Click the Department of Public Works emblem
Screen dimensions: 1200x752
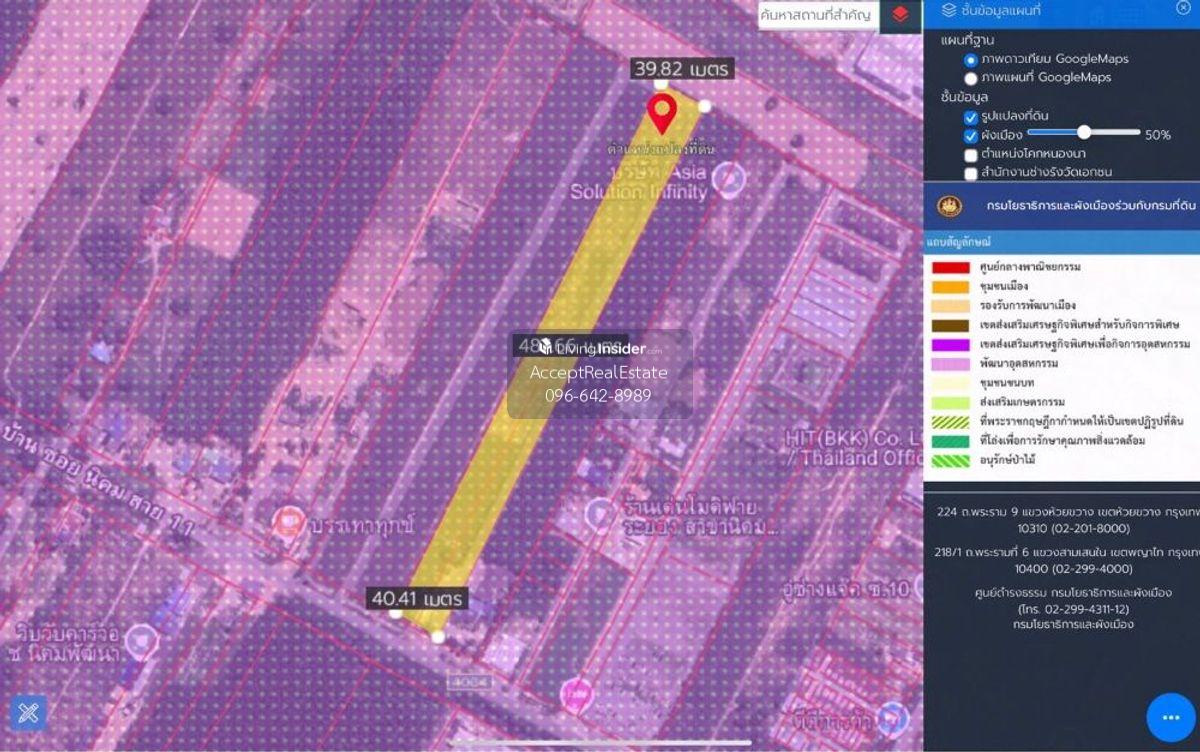(x=949, y=206)
